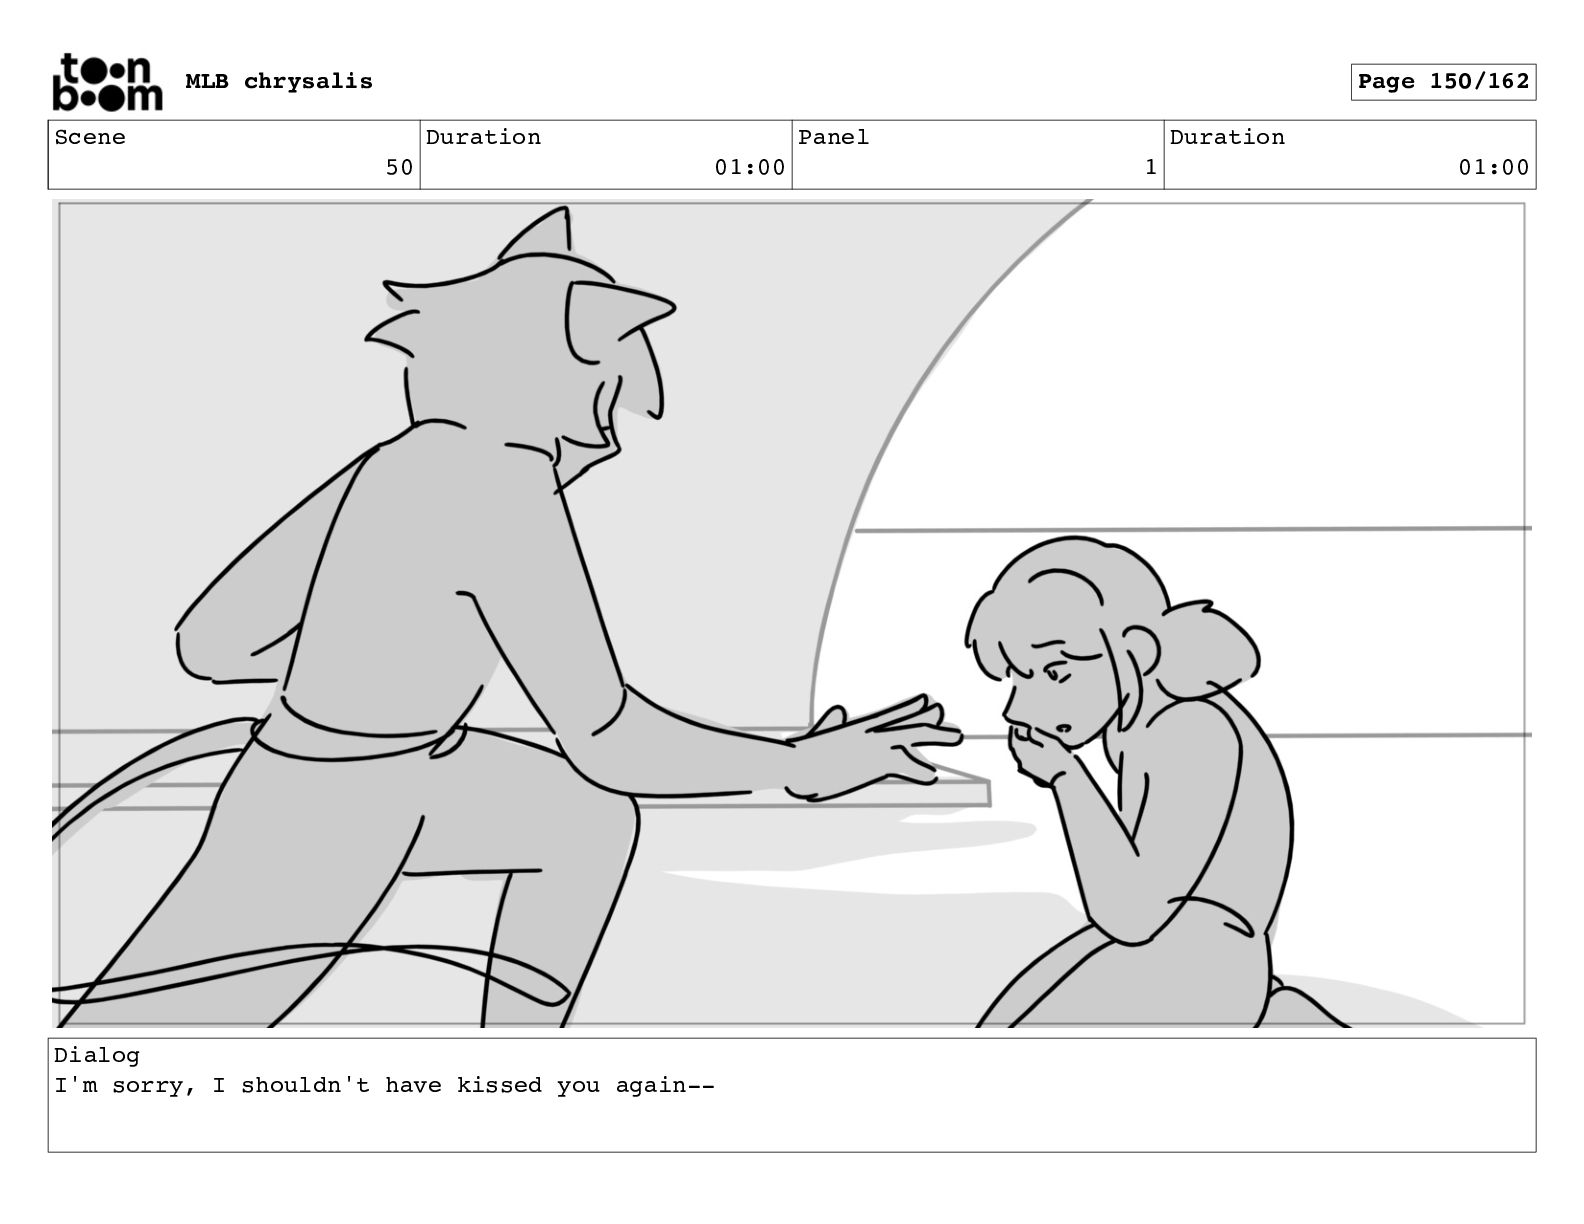The width and height of the screenshot is (1584, 1224).
Task: Select the panel duration value '01:00'
Action: pos(1494,167)
